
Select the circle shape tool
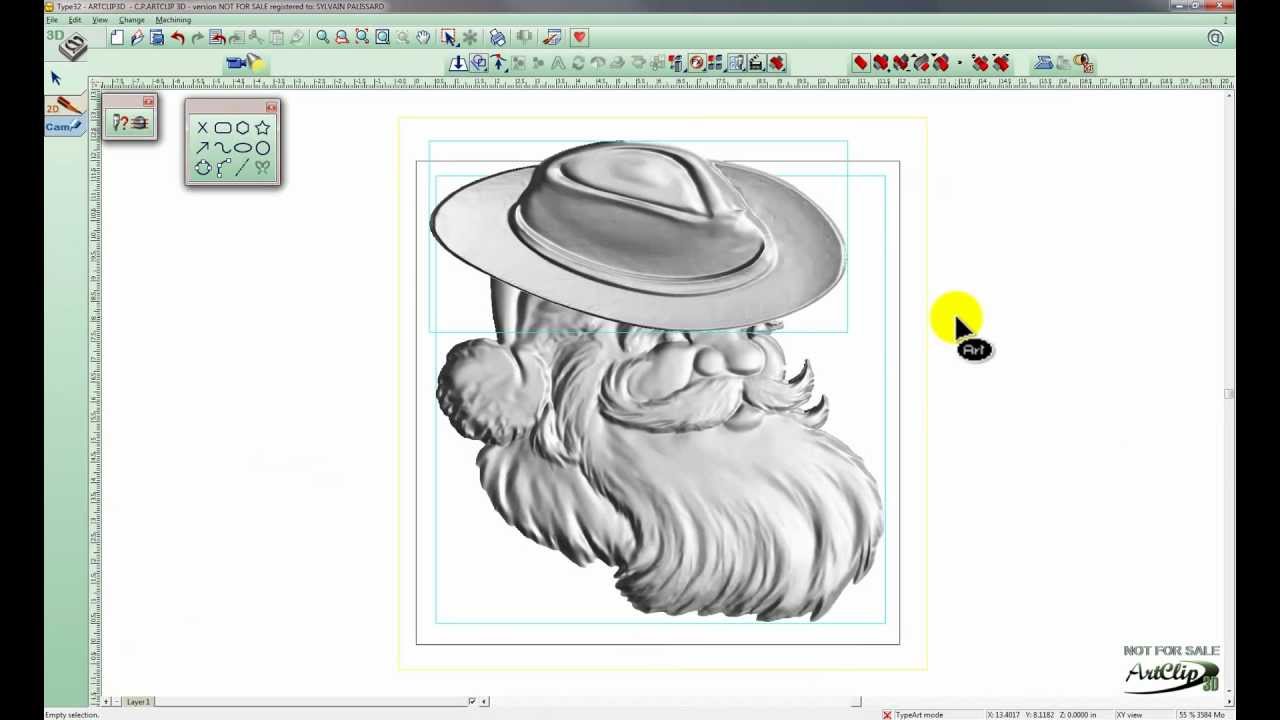click(x=262, y=148)
